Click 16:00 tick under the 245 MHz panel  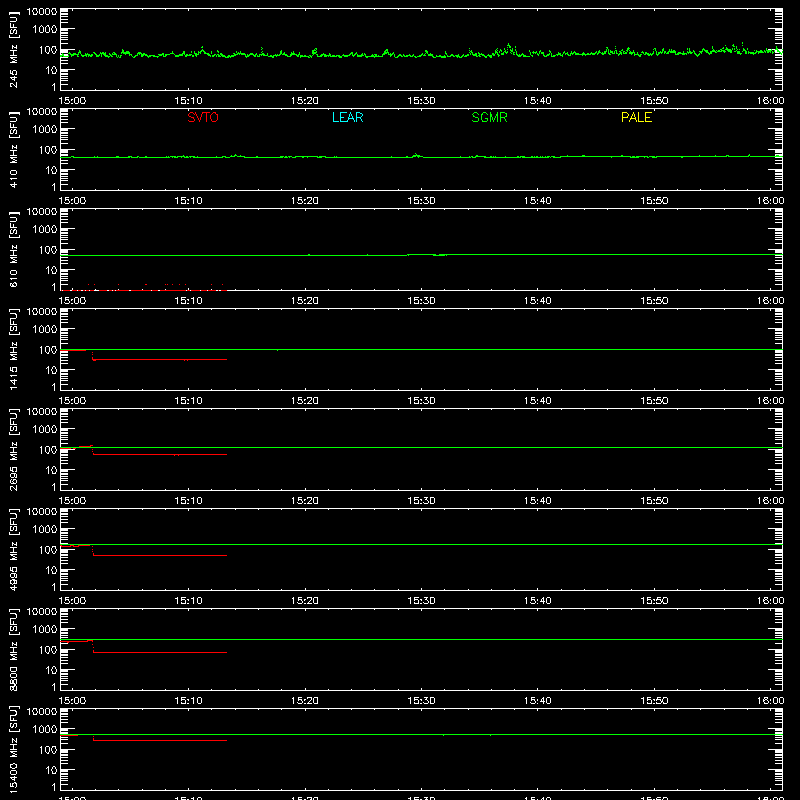click(770, 101)
